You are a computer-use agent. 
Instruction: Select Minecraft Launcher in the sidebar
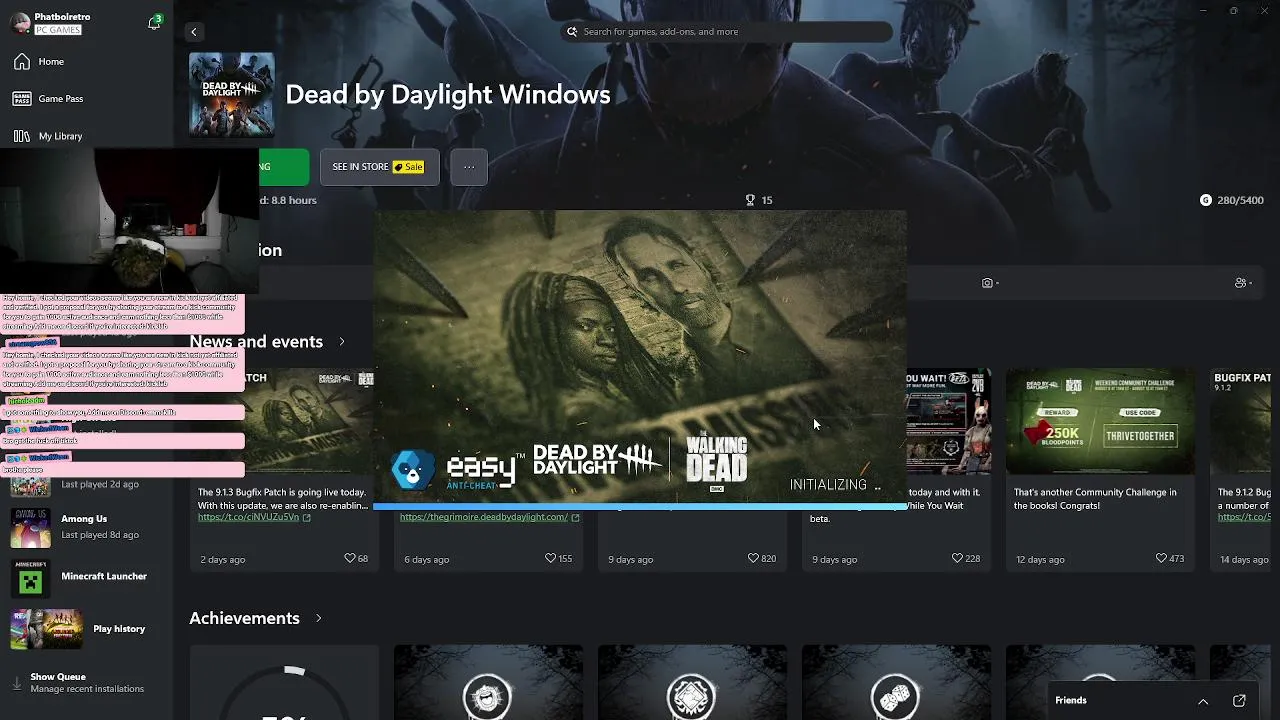(86, 577)
